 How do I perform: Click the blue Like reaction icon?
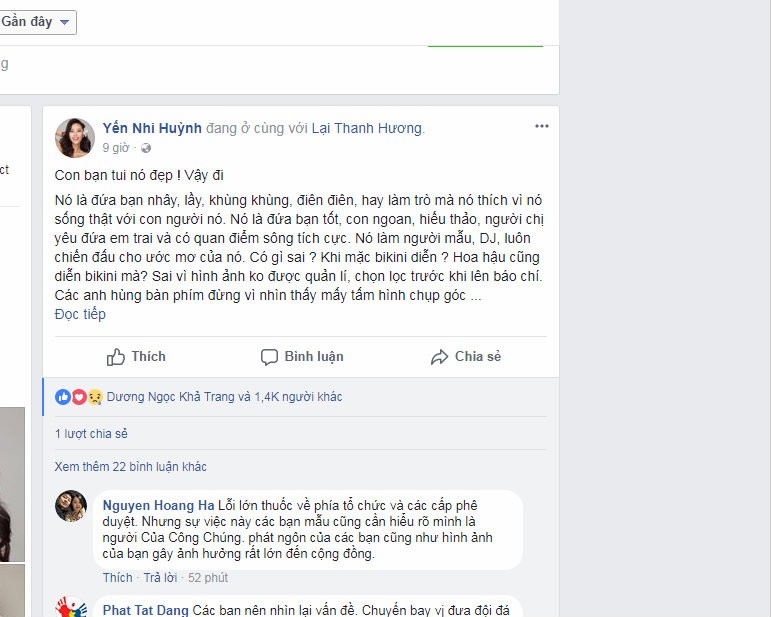pos(63,397)
